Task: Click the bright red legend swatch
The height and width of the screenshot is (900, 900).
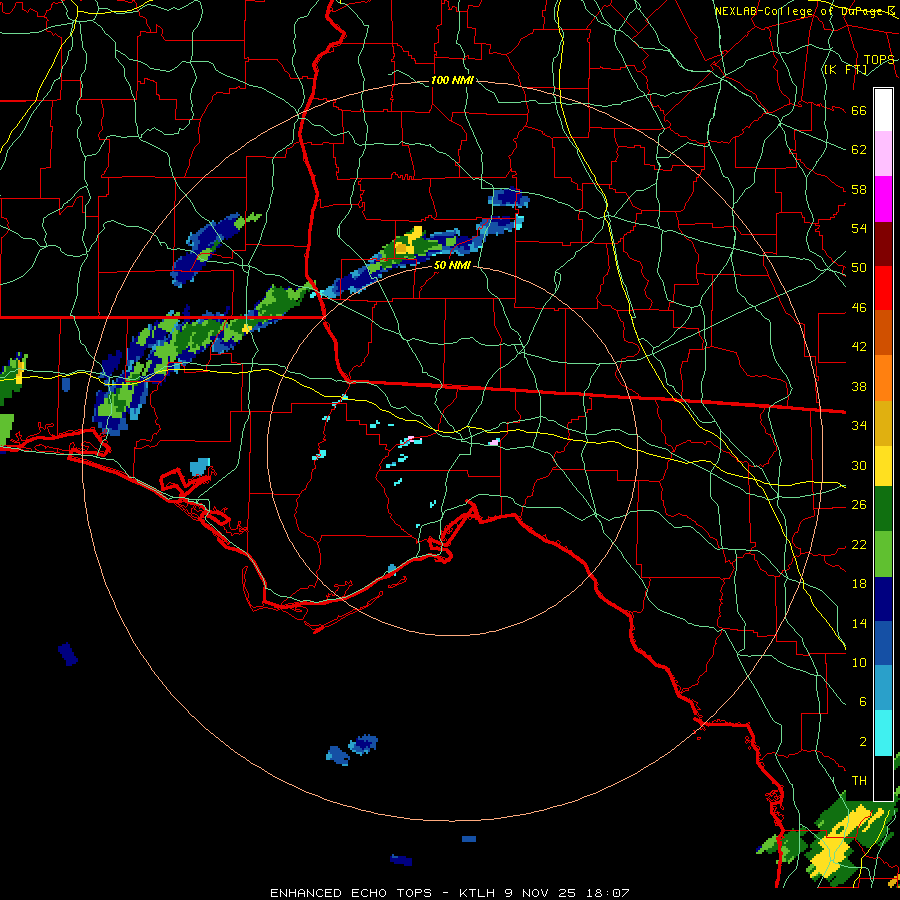Action: (x=883, y=288)
